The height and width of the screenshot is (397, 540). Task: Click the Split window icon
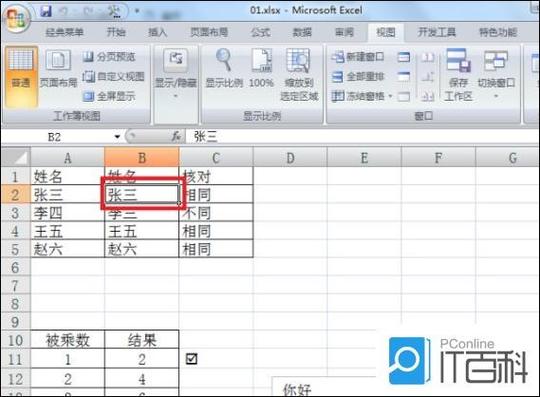(x=404, y=57)
